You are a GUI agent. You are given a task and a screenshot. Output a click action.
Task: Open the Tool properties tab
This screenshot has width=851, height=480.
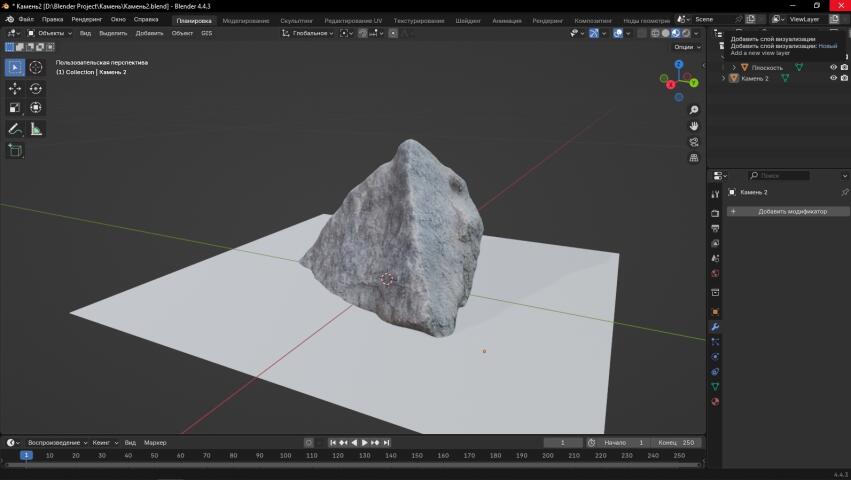(x=715, y=194)
